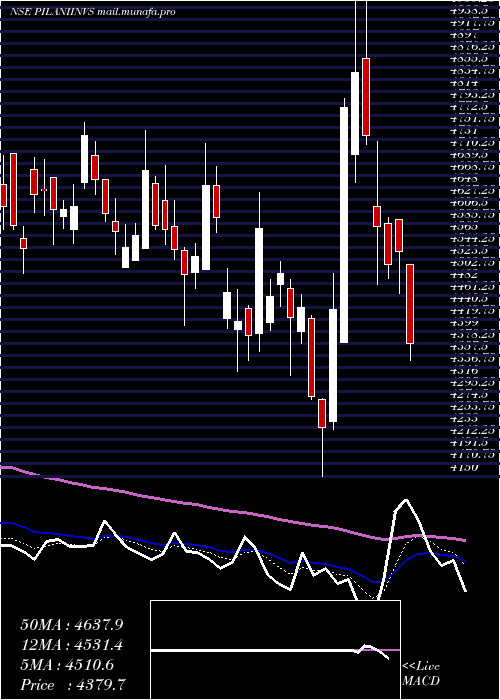This screenshot has width=500, height=700.
Task: Click the 4399 price axis label
Action: pos(464,323)
